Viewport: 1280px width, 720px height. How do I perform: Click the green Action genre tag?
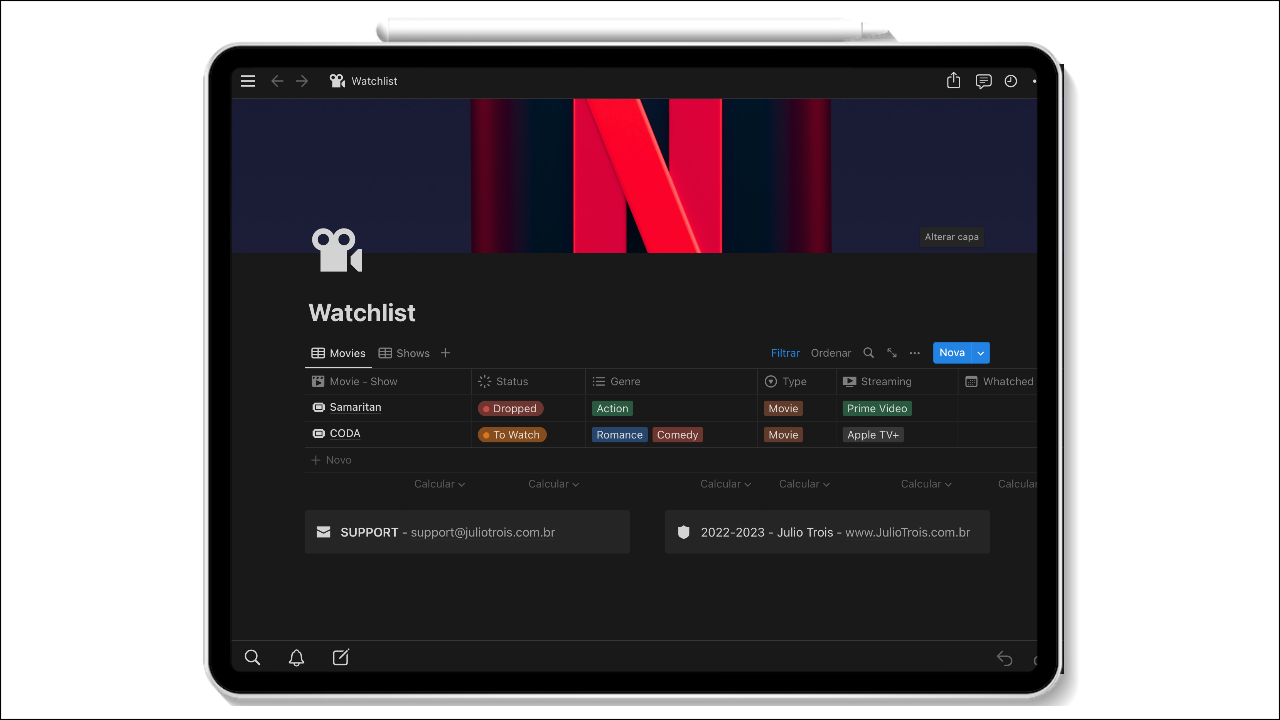pos(612,408)
